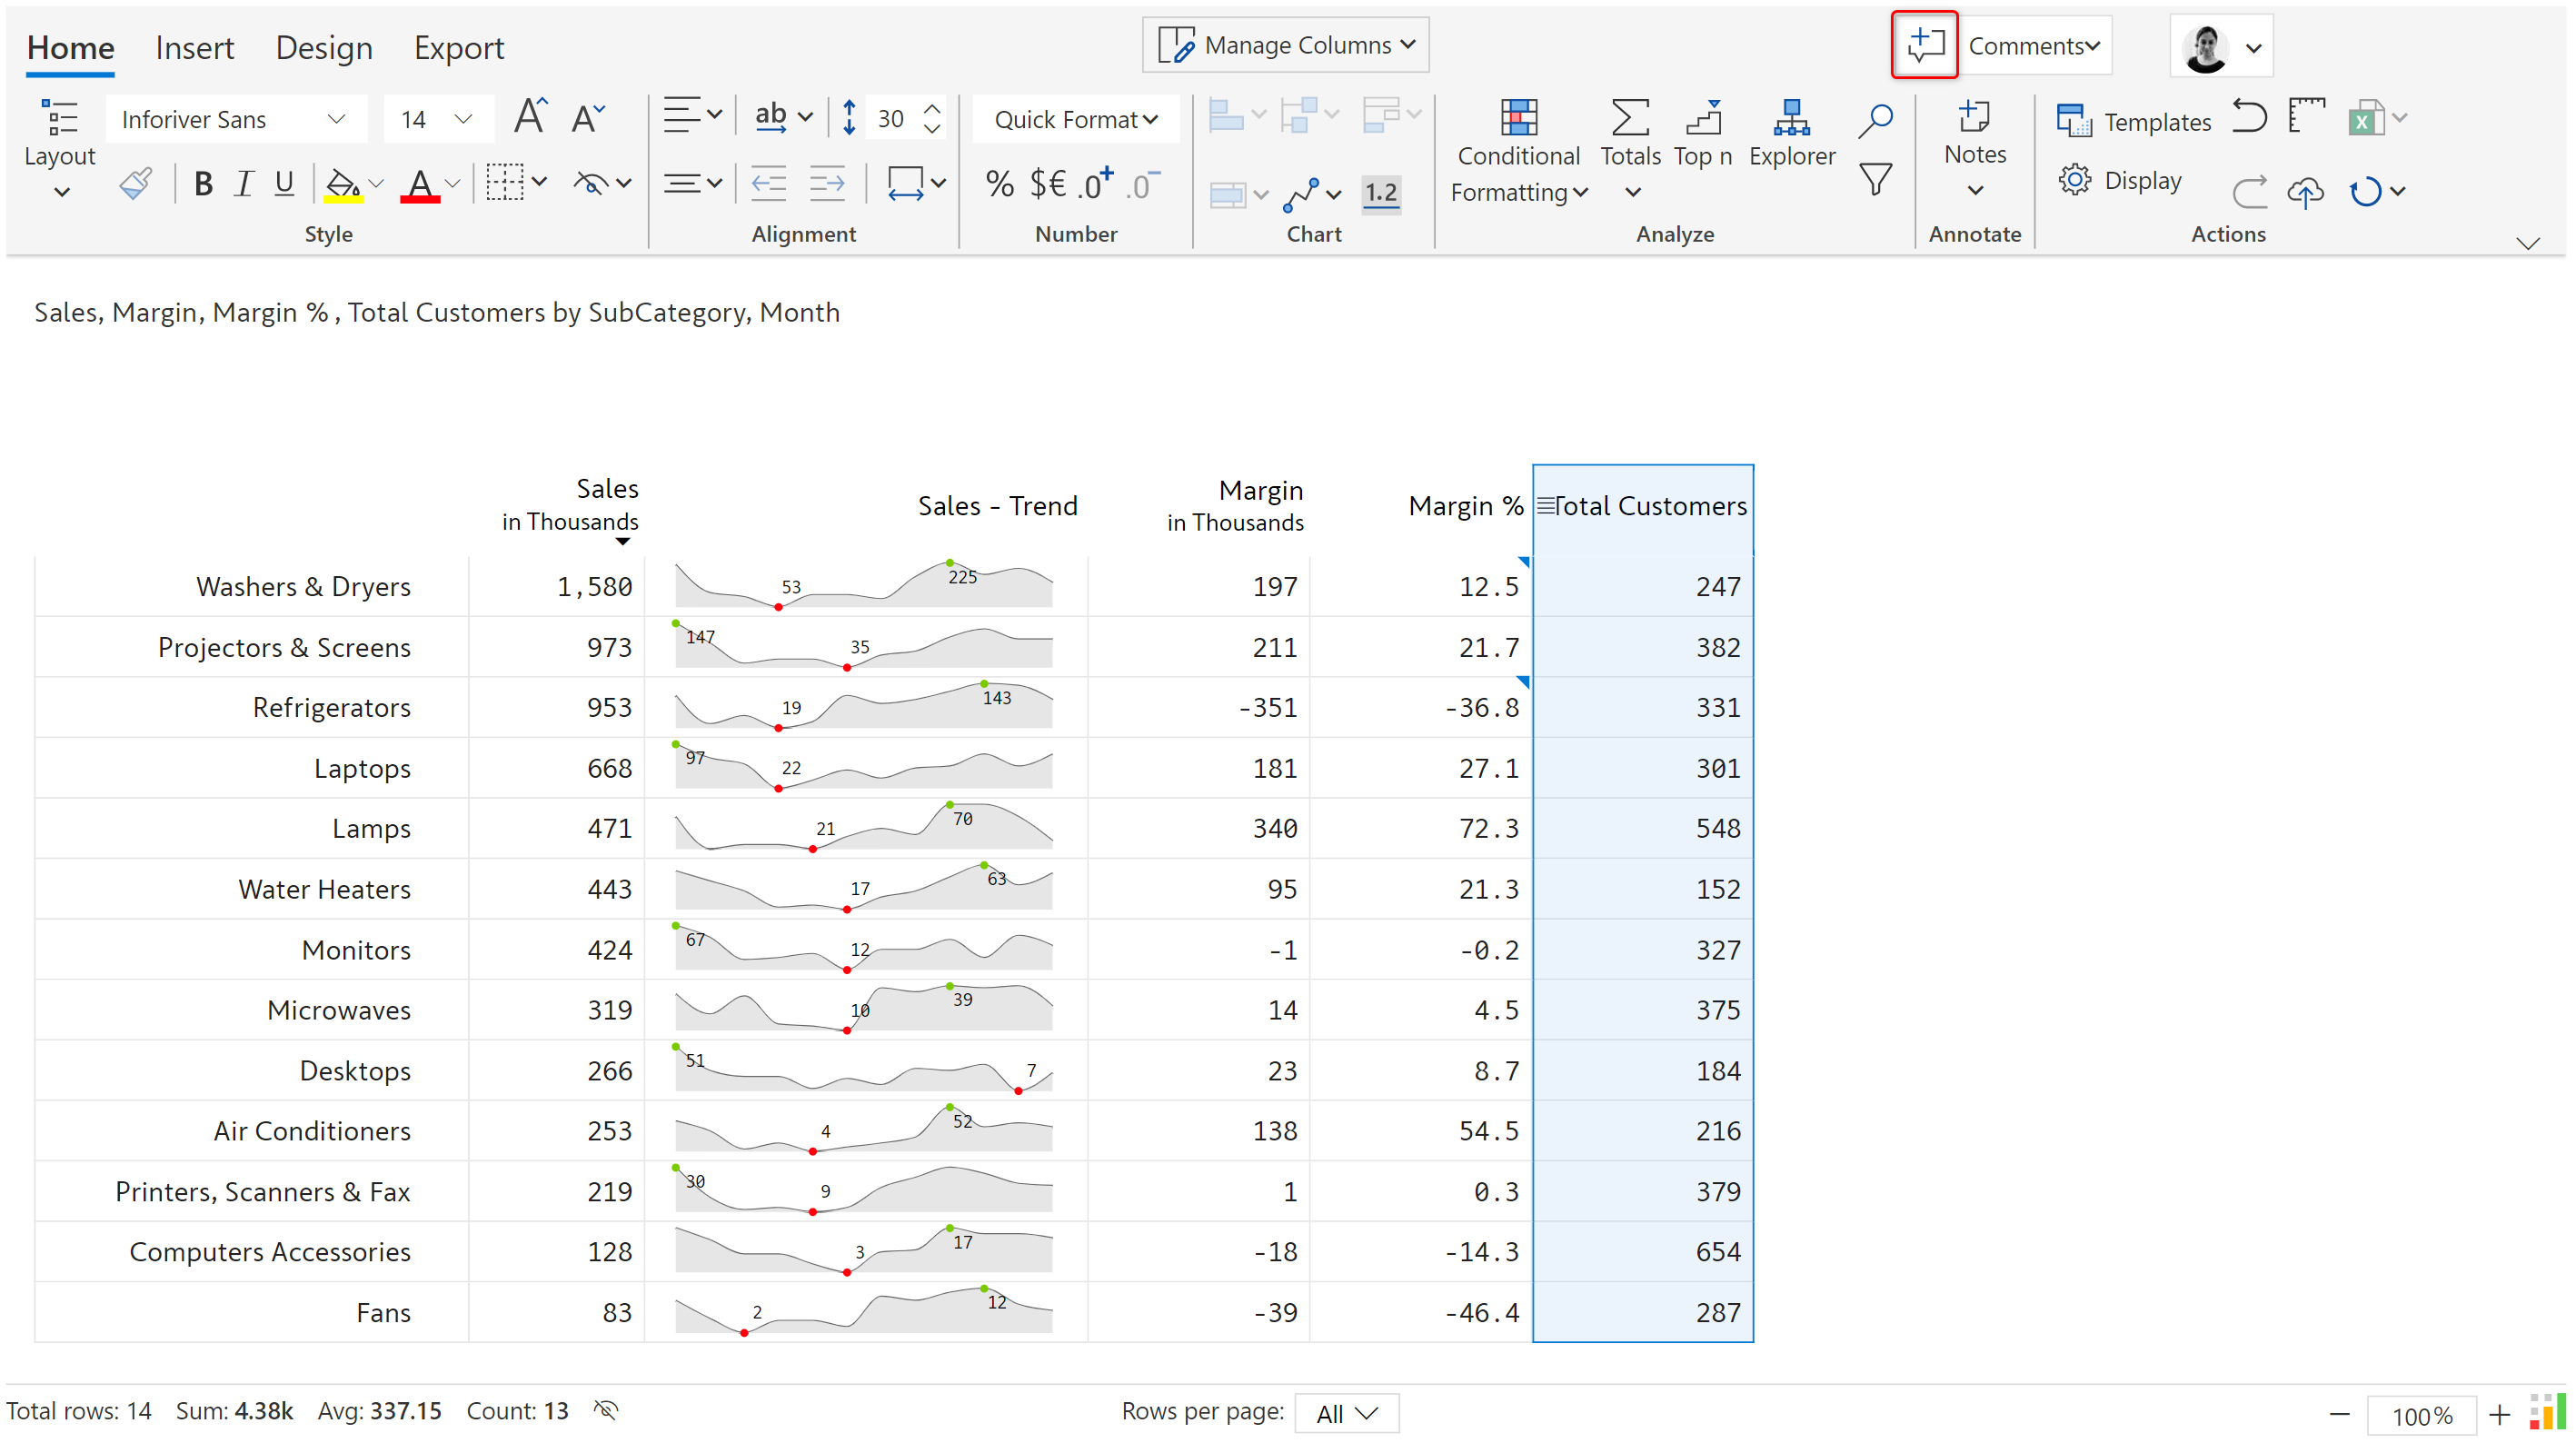Toggle italic formatting
This screenshot has height=1443, width=2576.
click(x=243, y=184)
